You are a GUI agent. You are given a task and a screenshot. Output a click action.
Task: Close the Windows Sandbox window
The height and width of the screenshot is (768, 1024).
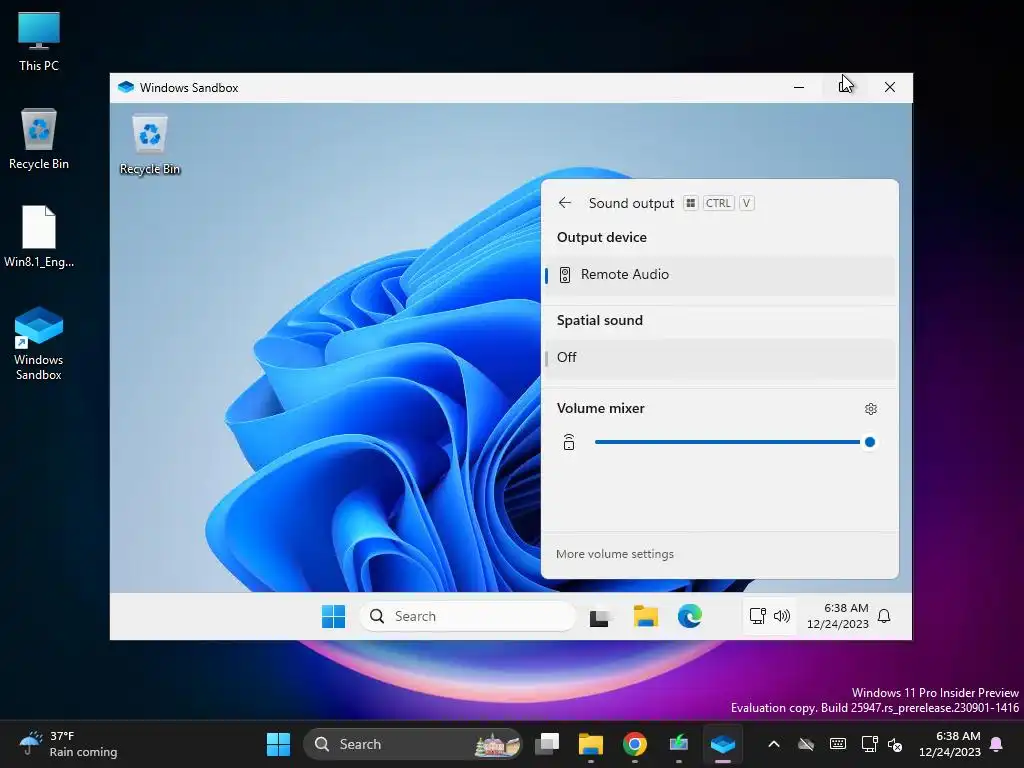click(889, 87)
